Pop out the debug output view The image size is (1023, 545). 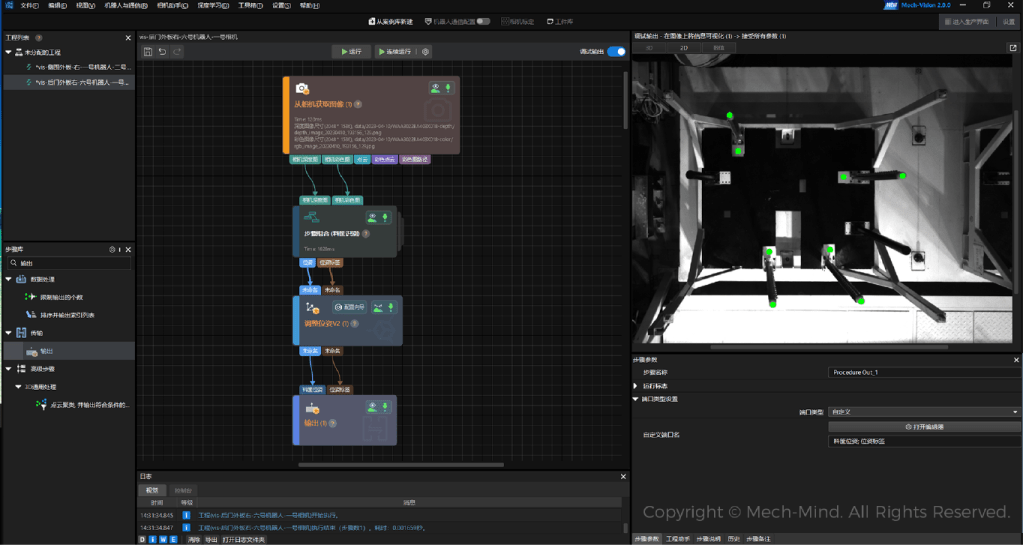pos(1013,47)
